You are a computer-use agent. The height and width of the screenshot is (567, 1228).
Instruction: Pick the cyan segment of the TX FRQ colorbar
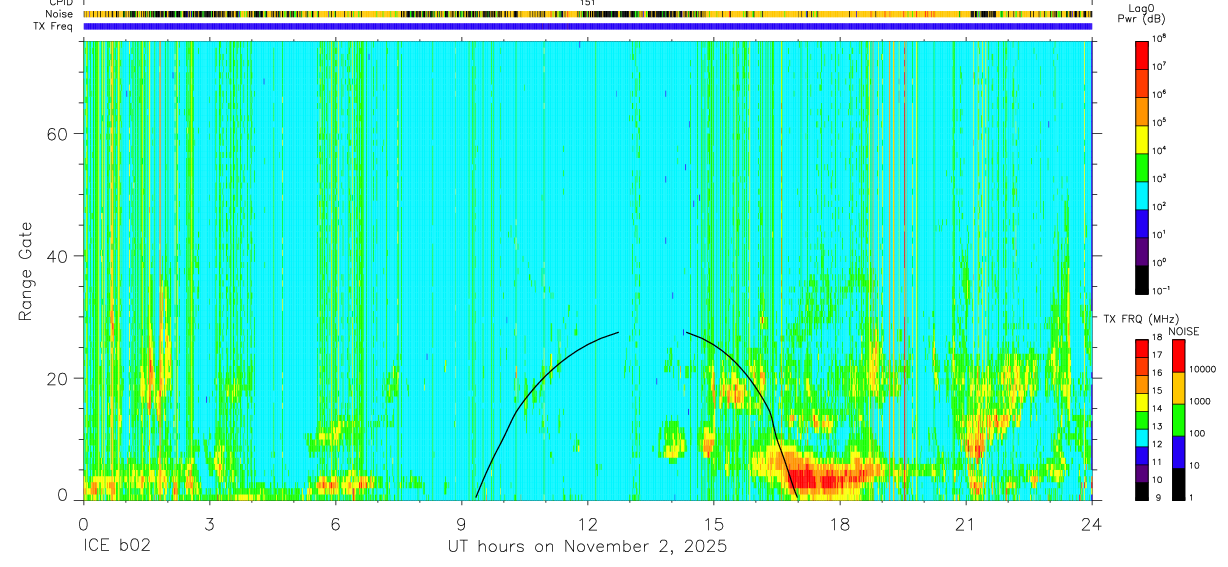[x=1142, y=437]
